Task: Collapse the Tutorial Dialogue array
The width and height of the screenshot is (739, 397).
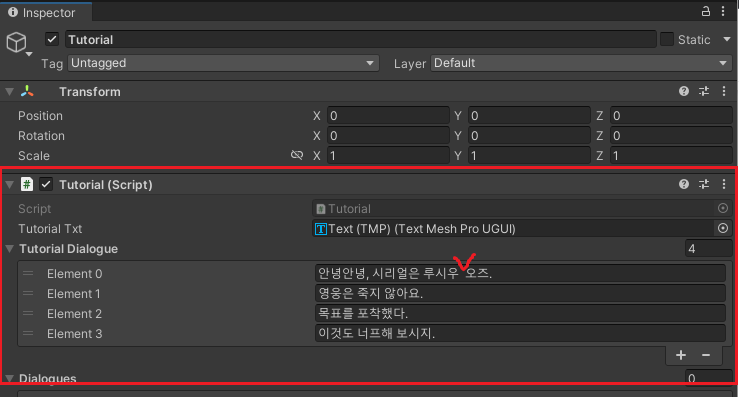Action: pyautogui.click(x=9, y=248)
